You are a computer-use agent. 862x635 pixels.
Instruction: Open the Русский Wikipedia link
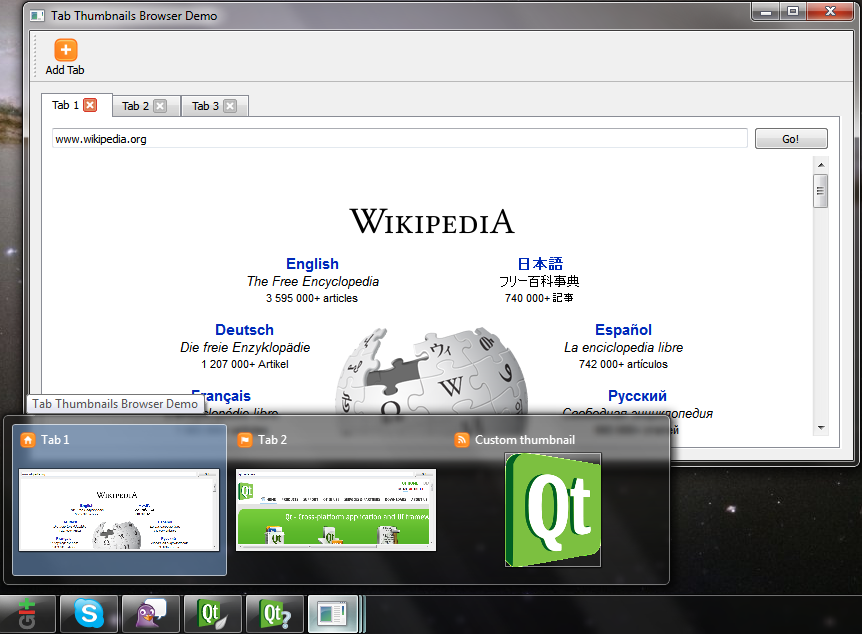click(637, 395)
